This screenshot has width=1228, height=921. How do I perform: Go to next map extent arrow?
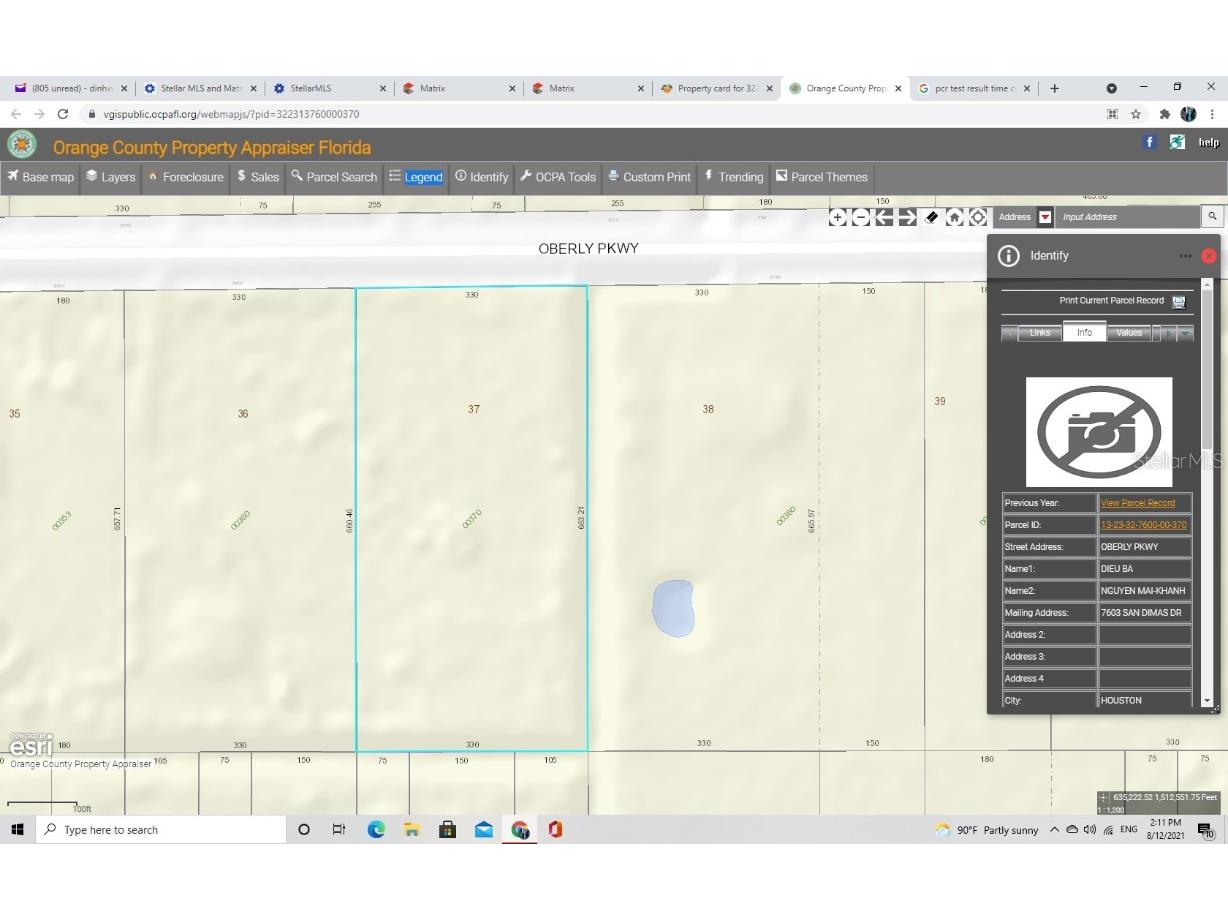coord(907,217)
